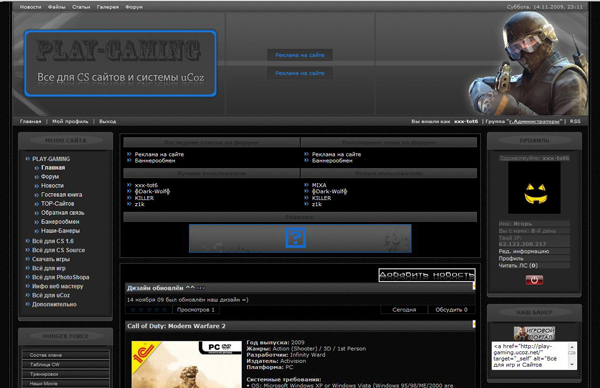Click the rating stars under design news
The height and width of the screenshot is (388, 600).
148,310
